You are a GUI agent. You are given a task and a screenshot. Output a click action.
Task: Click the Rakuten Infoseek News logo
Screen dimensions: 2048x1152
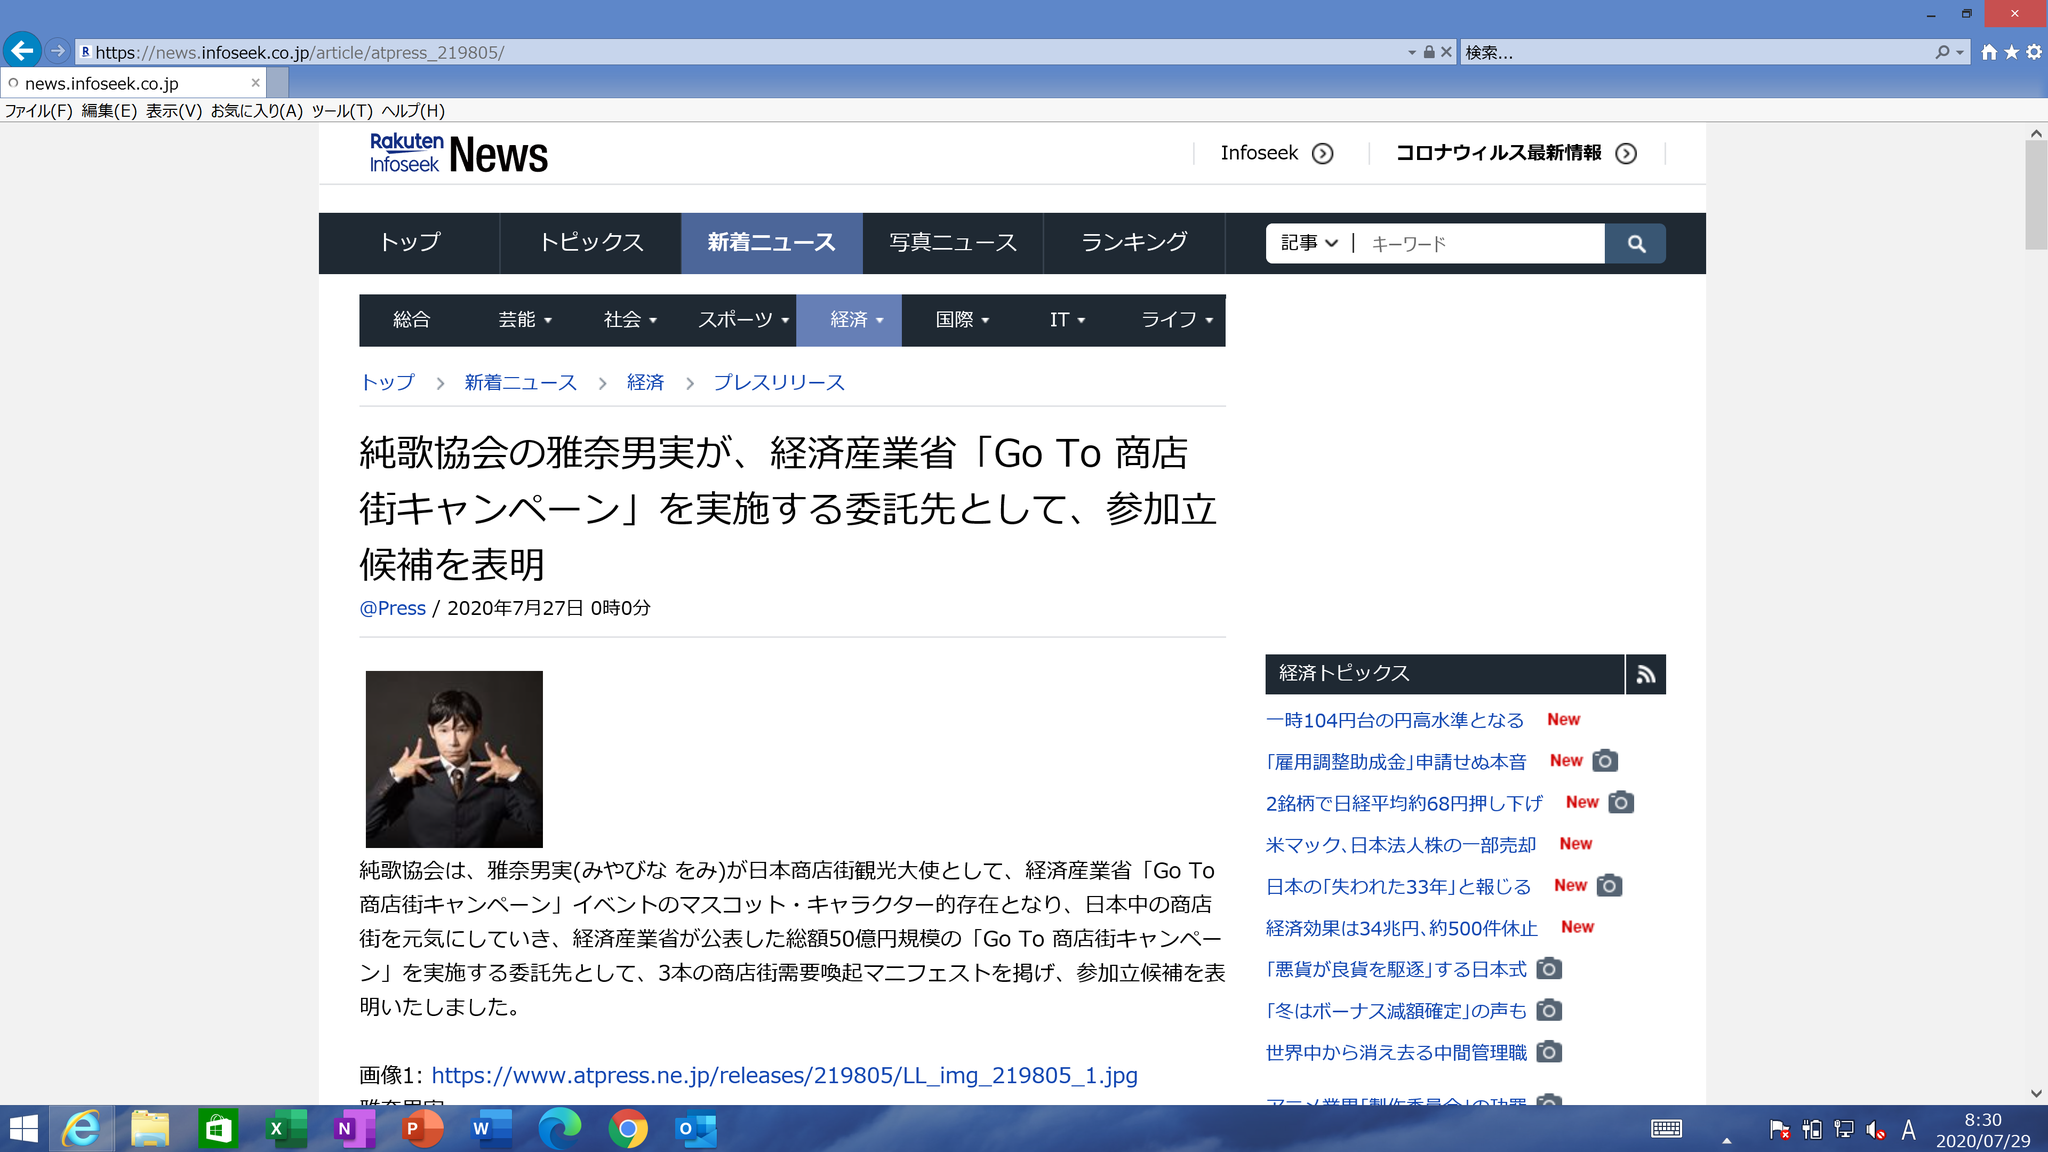[x=458, y=154]
